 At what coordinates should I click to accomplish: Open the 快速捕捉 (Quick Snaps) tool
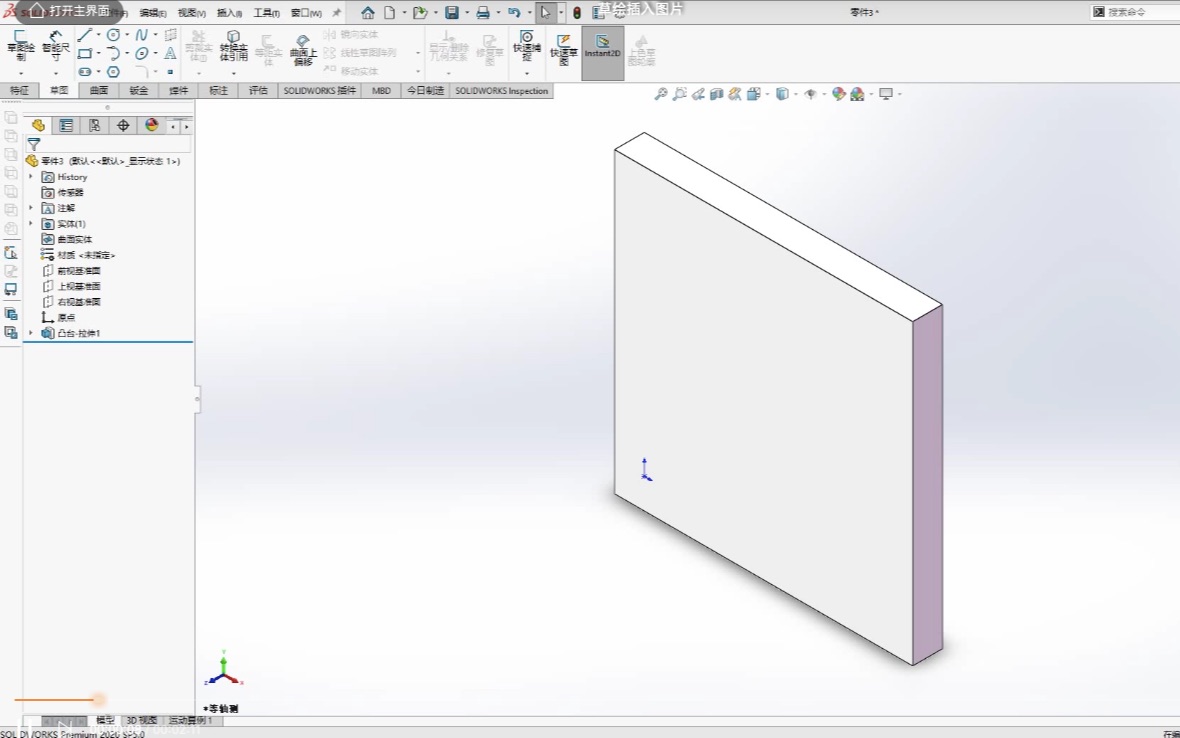(527, 45)
